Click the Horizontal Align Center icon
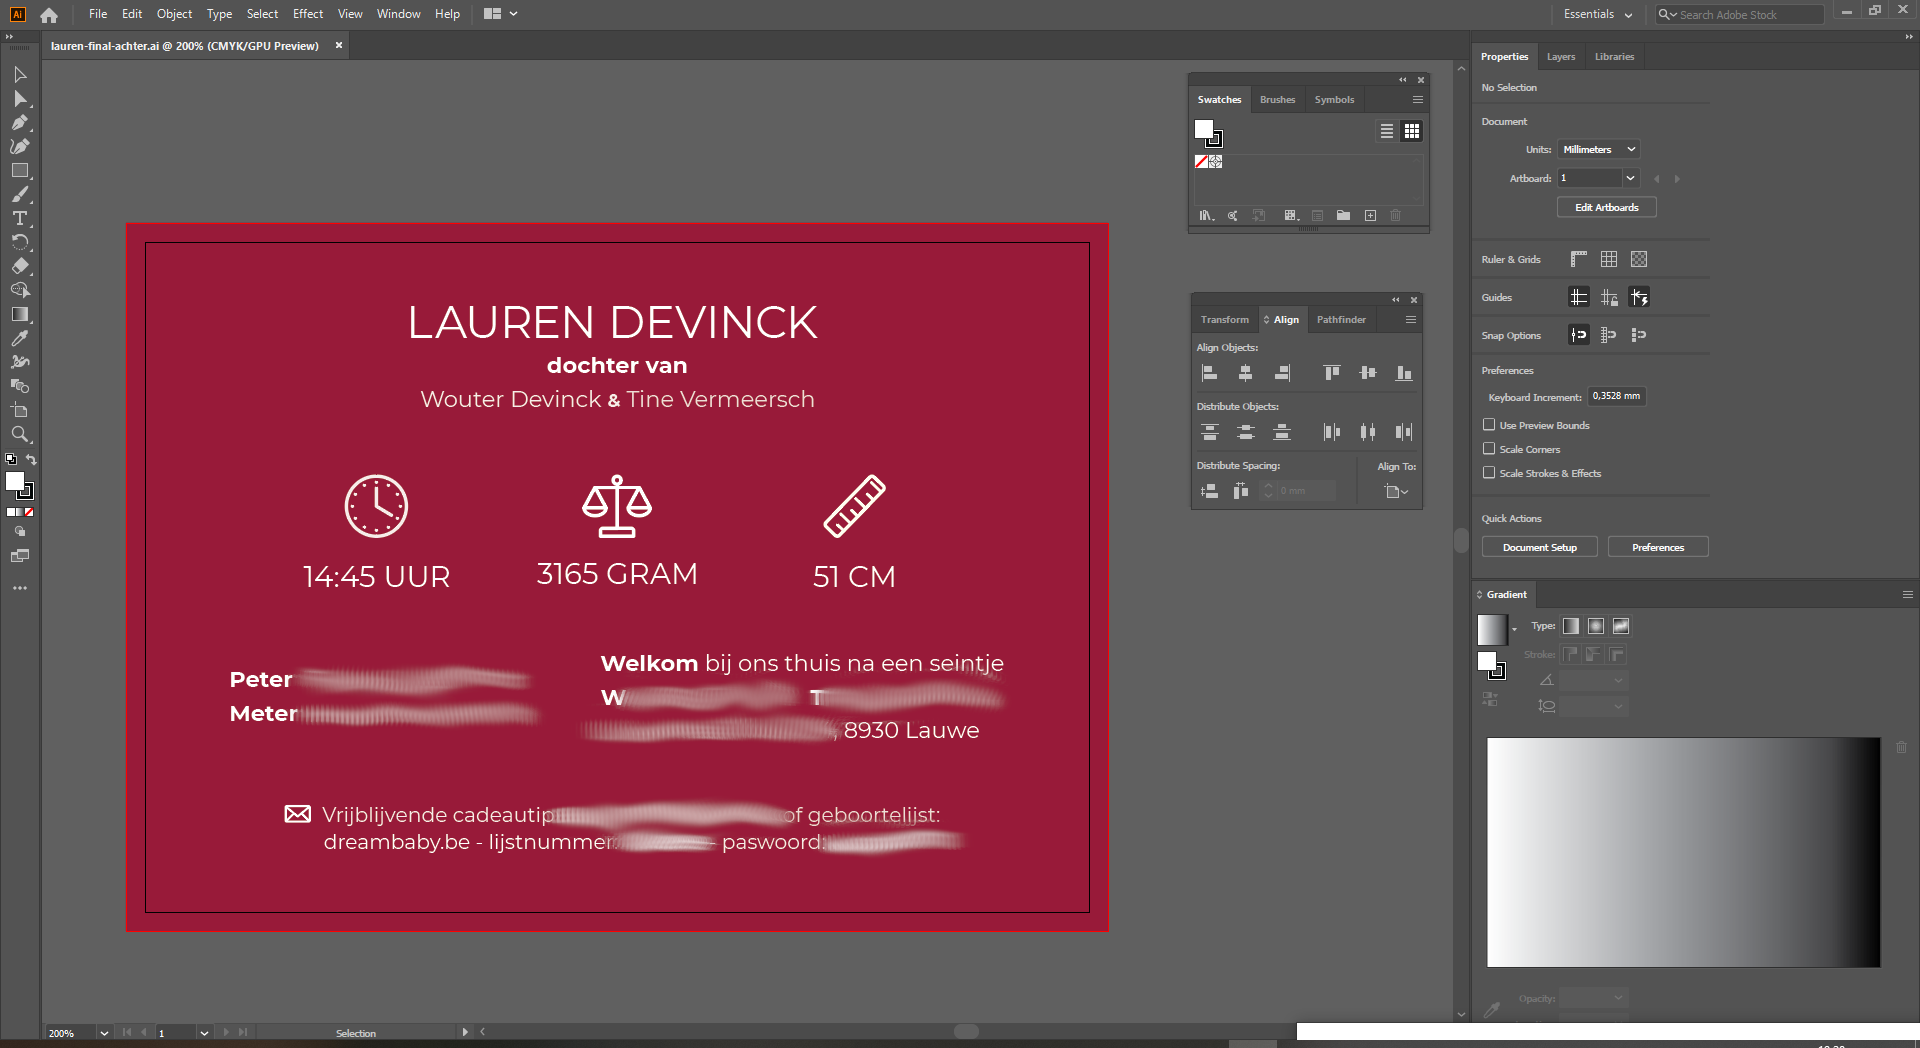 click(x=1246, y=372)
